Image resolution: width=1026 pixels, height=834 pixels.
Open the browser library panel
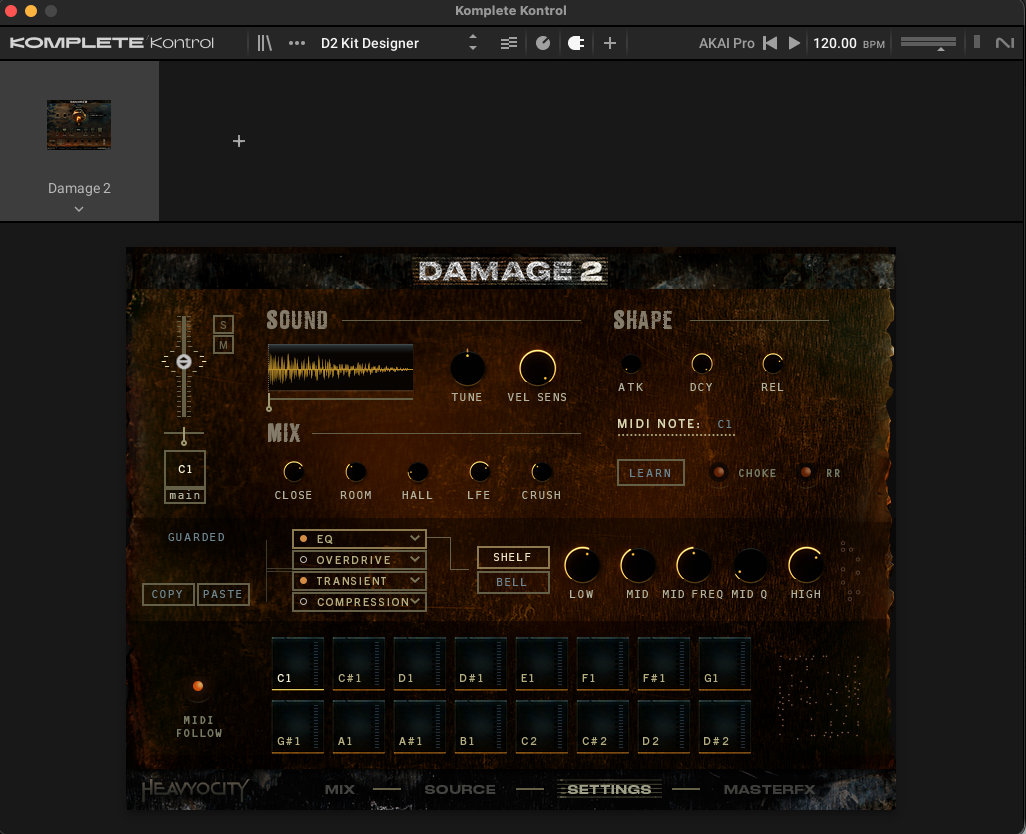[264, 43]
